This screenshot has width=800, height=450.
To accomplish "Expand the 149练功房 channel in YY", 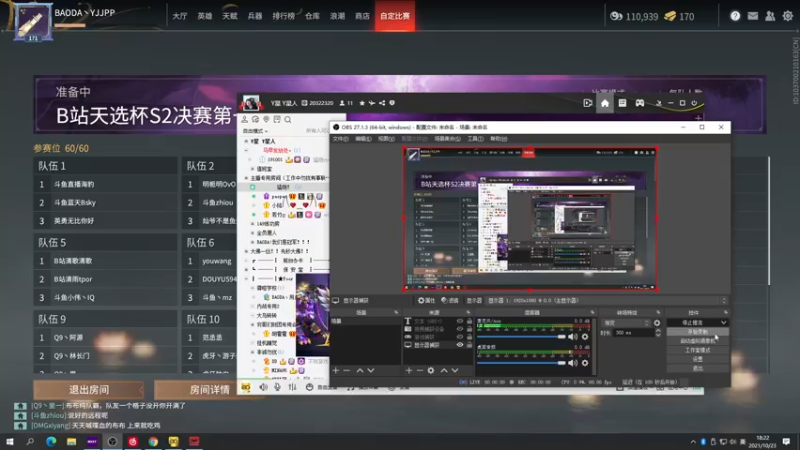I will pyautogui.click(x=253, y=223).
